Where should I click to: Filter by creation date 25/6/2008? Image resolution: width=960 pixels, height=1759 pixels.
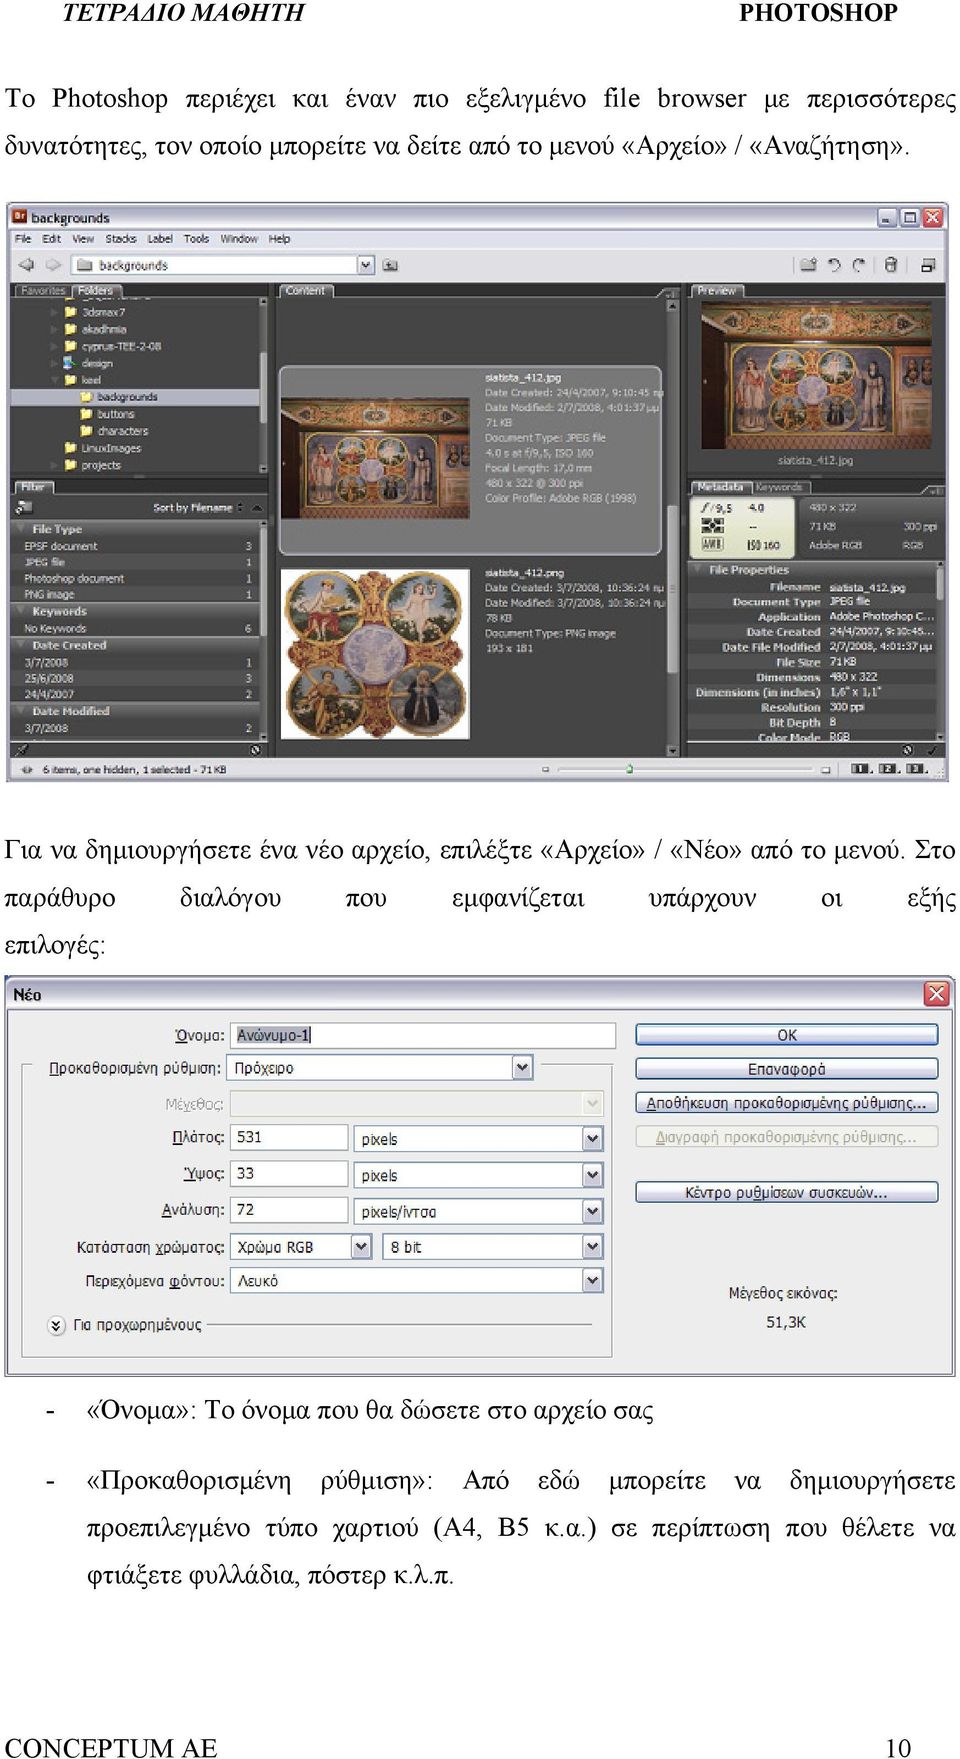[x=137, y=678]
